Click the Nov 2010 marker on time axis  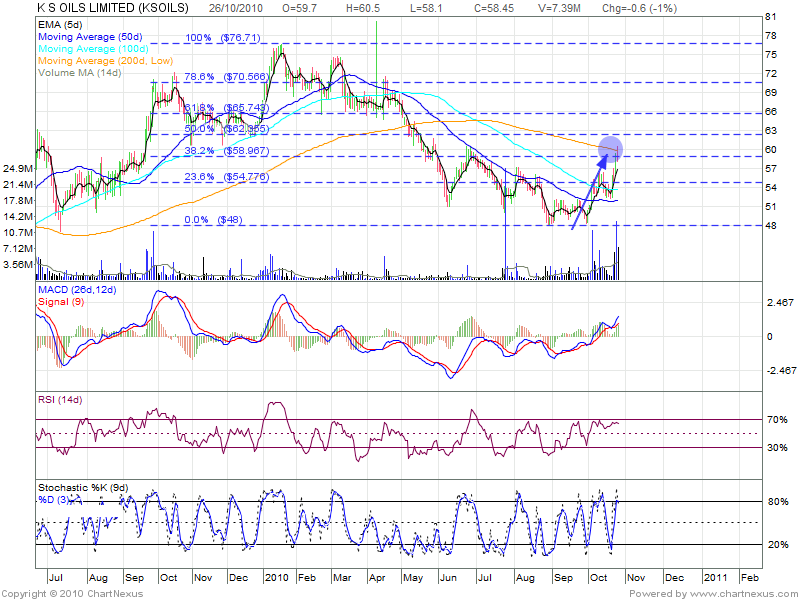click(637, 578)
